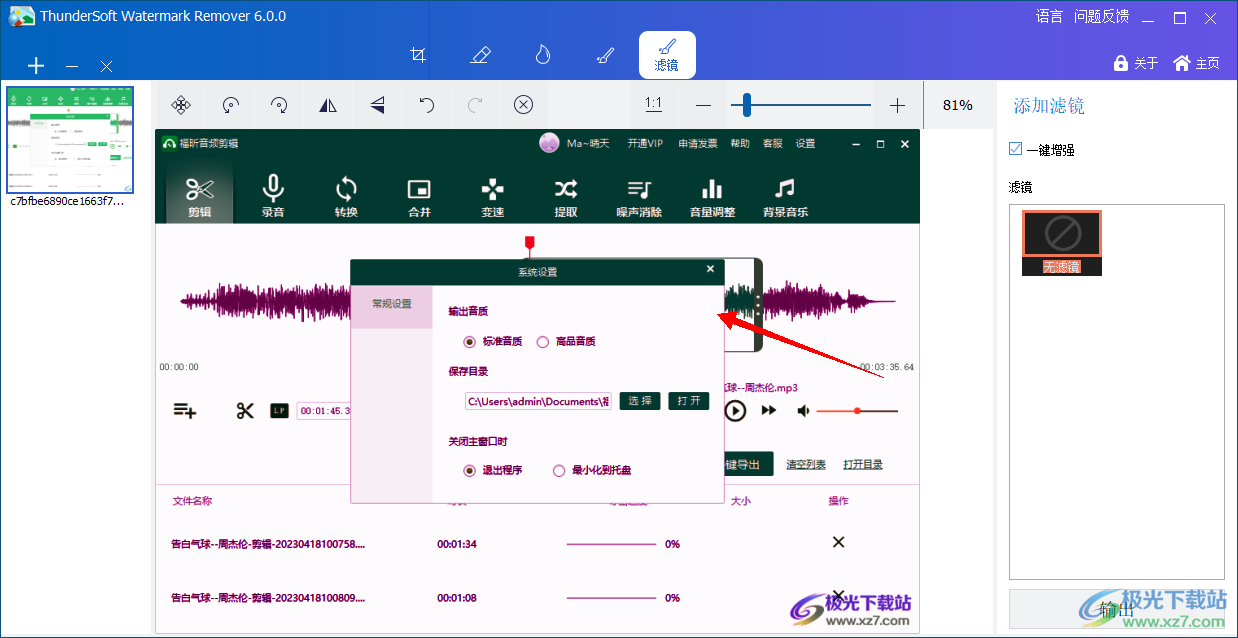Click the 81% zoom value
The height and width of the screenshot is (638, 1238).
point(957,105)
